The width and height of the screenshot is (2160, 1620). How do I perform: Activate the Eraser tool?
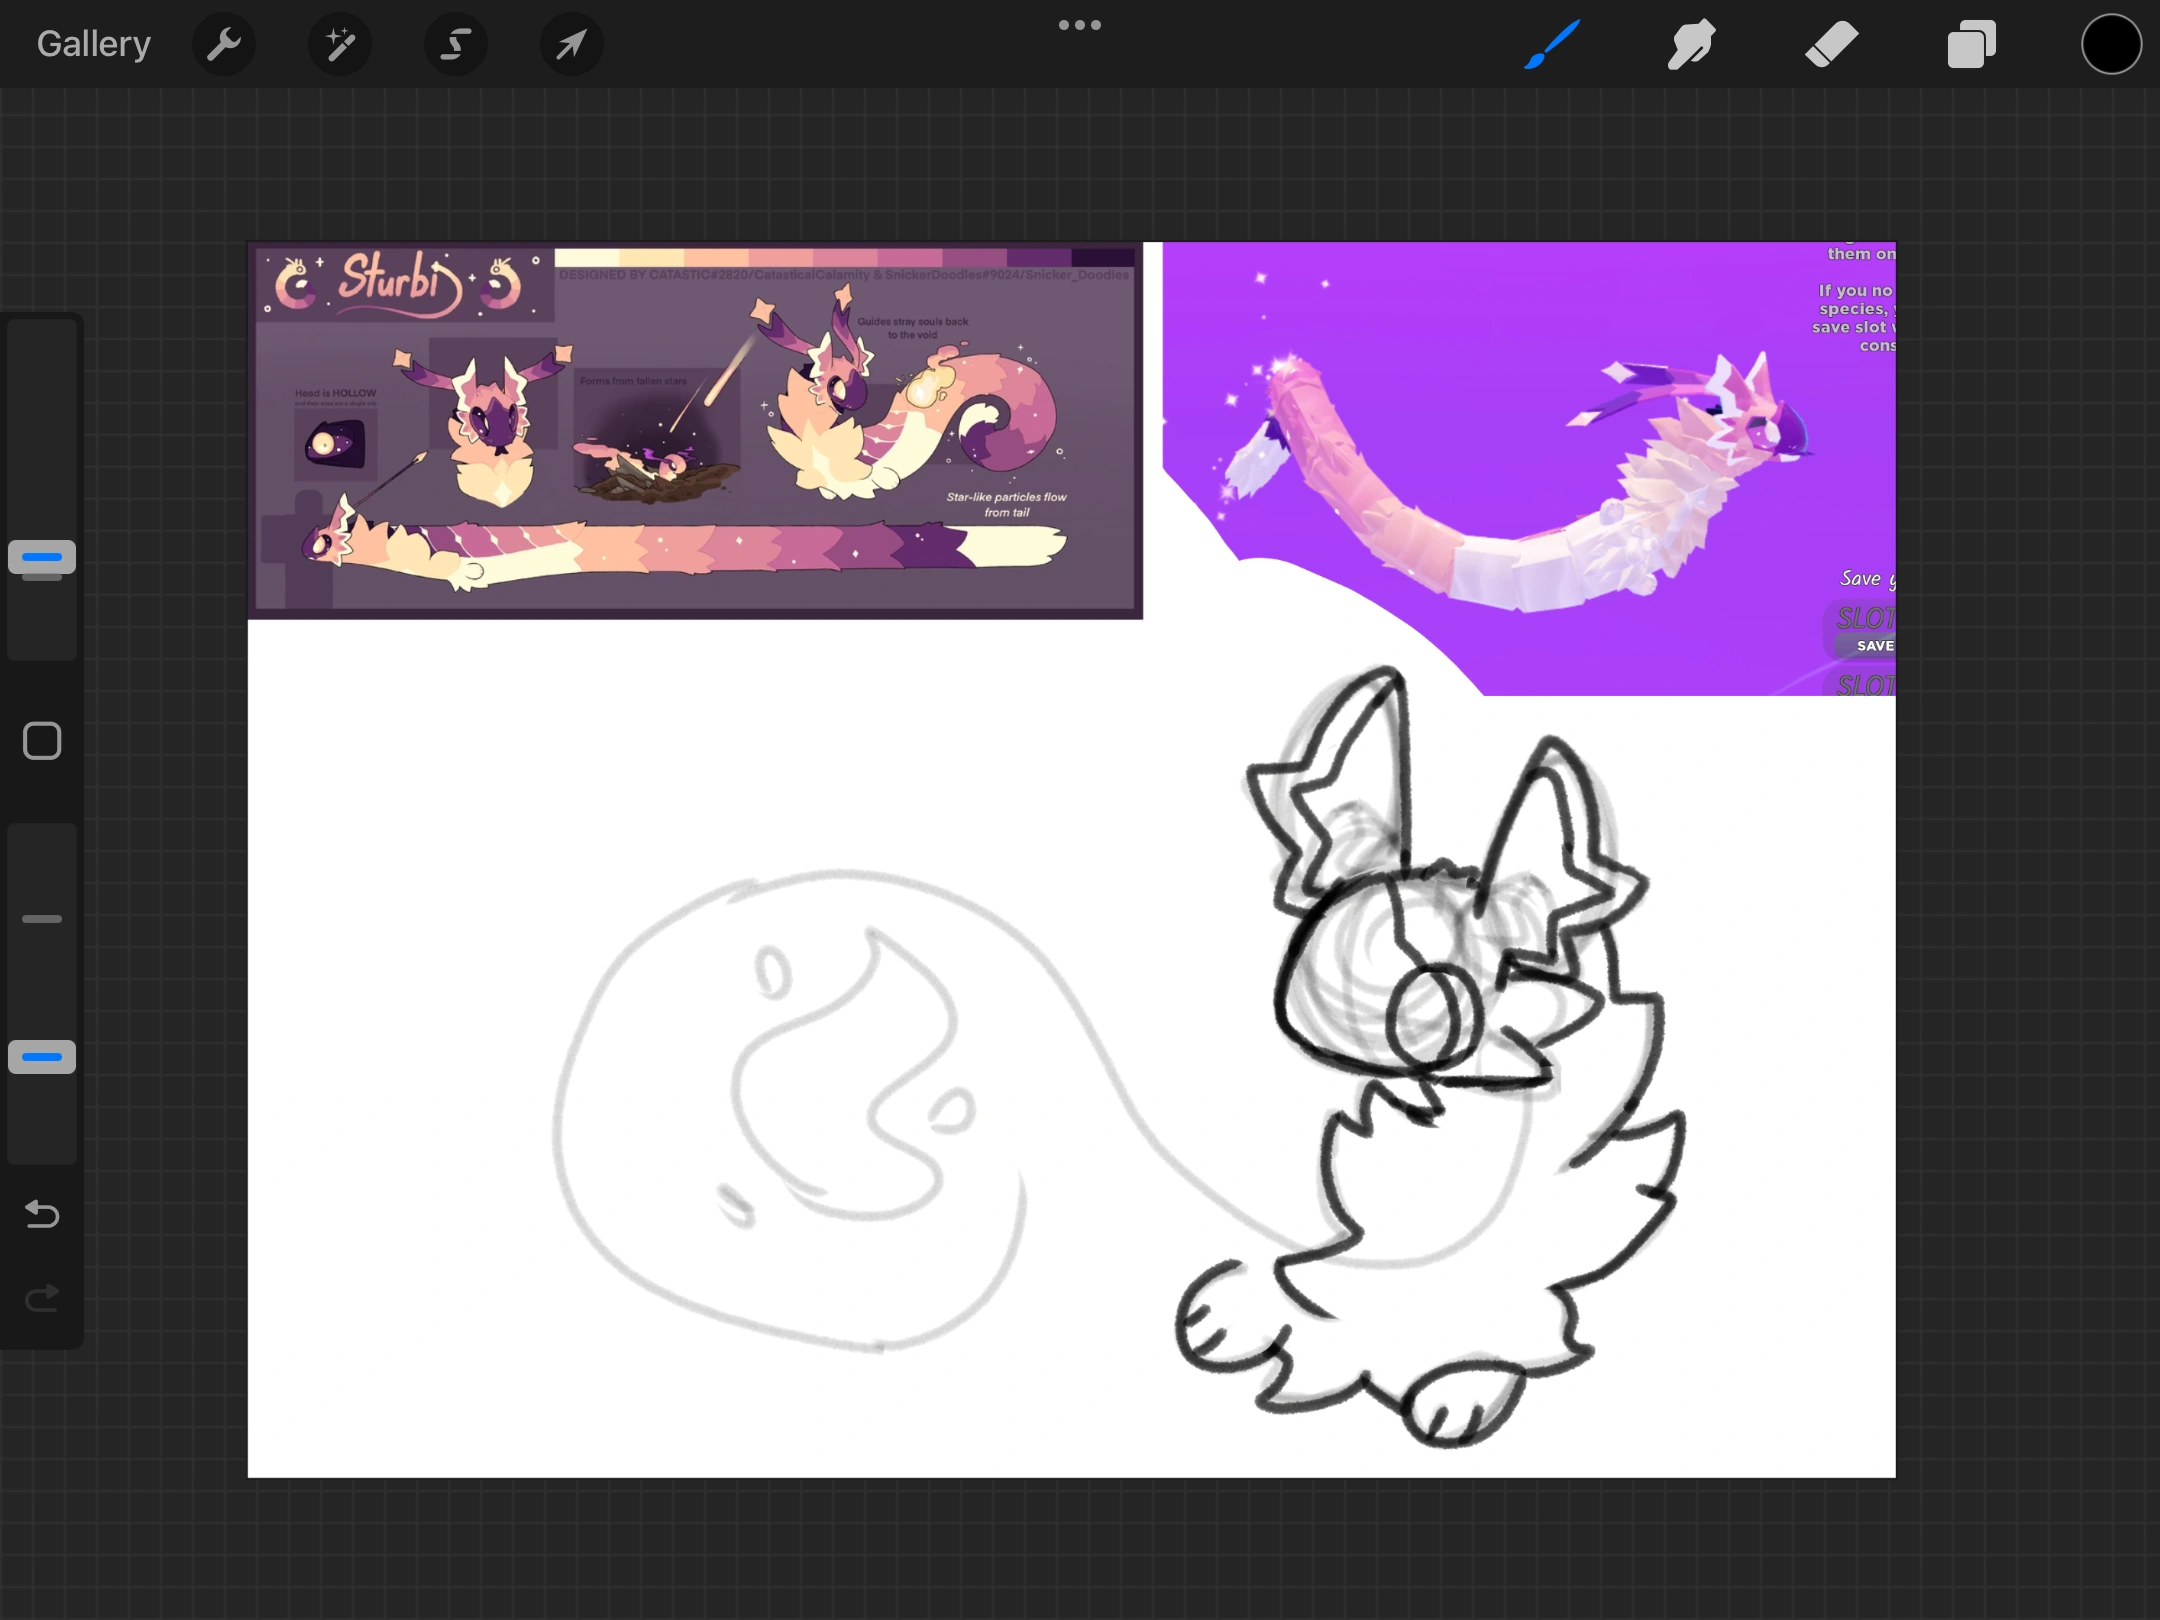pyautogui.click(x=1833, y=43)
